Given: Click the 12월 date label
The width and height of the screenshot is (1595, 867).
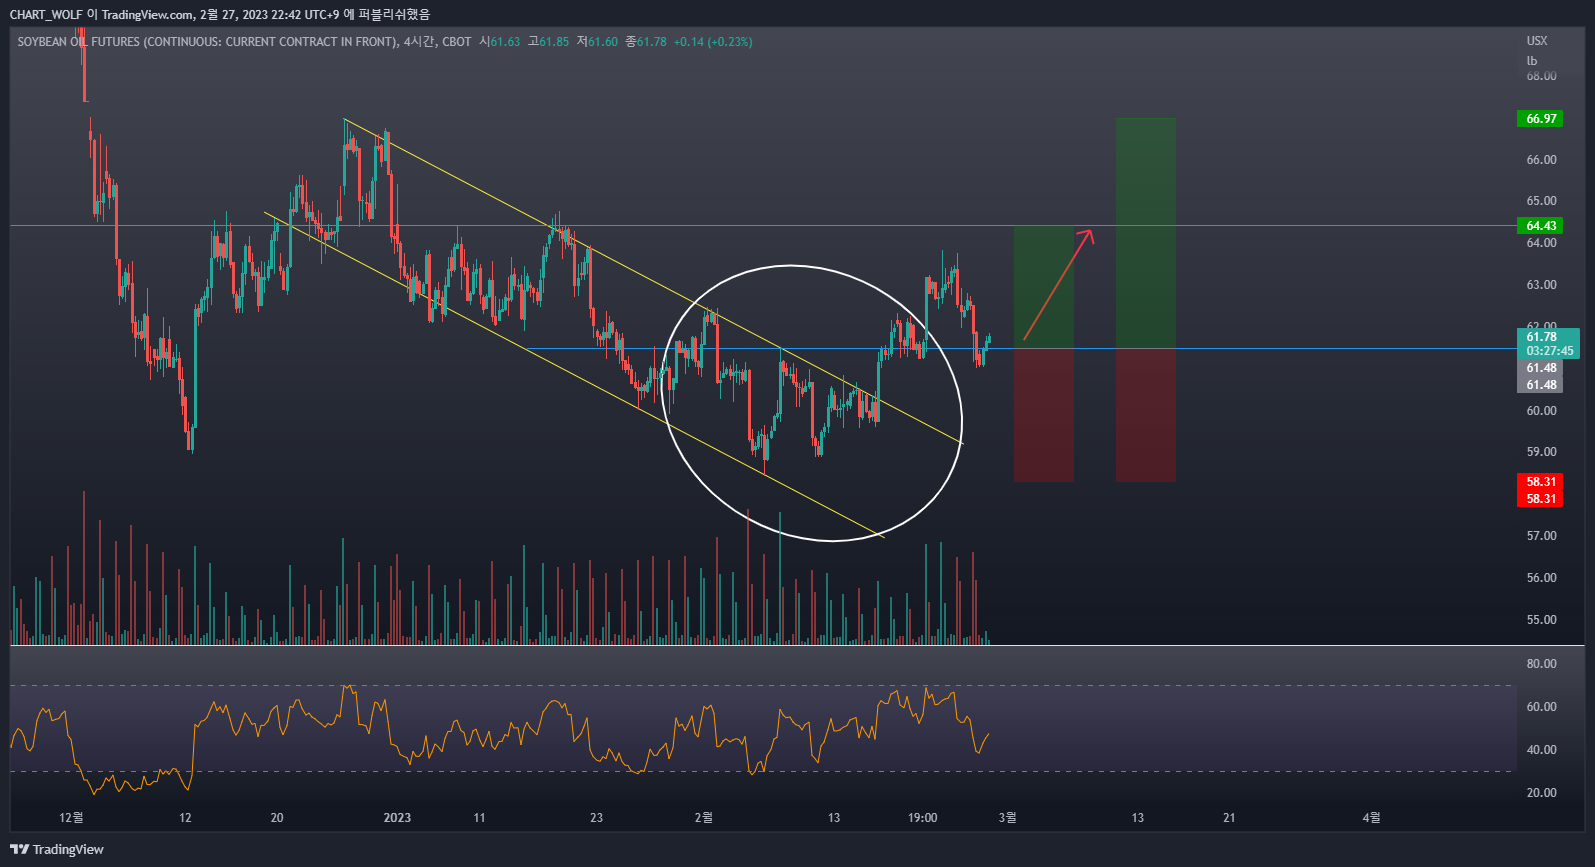Looking at the screenshot, I should point(71,818).
